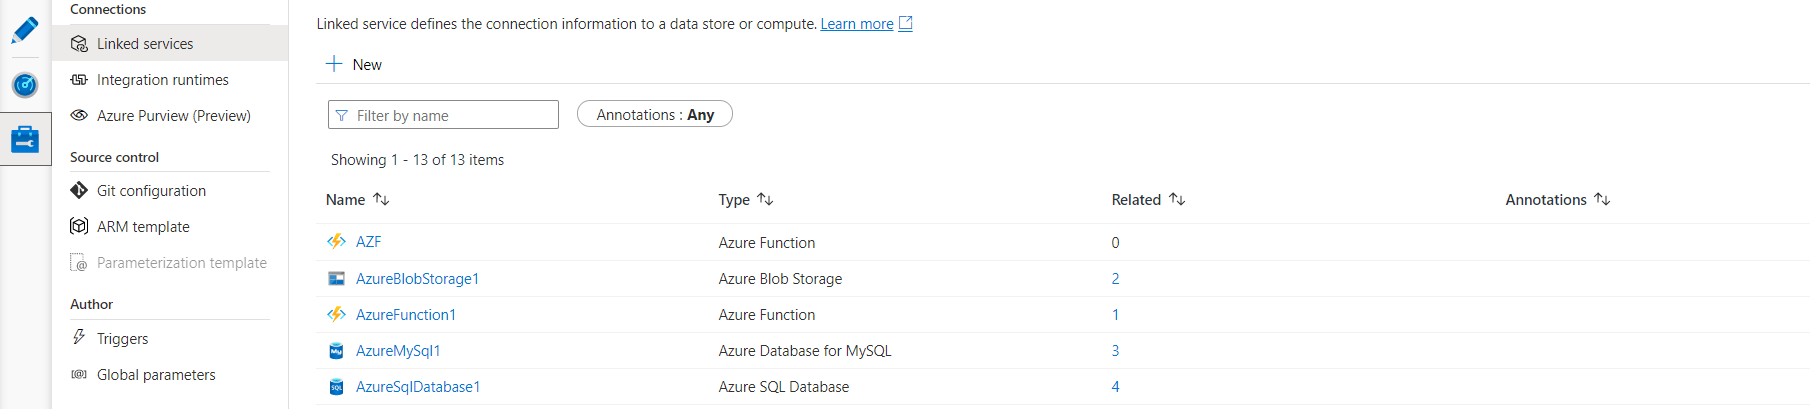Open Integration runtimes in the sidebar

[x=162, y=80]
